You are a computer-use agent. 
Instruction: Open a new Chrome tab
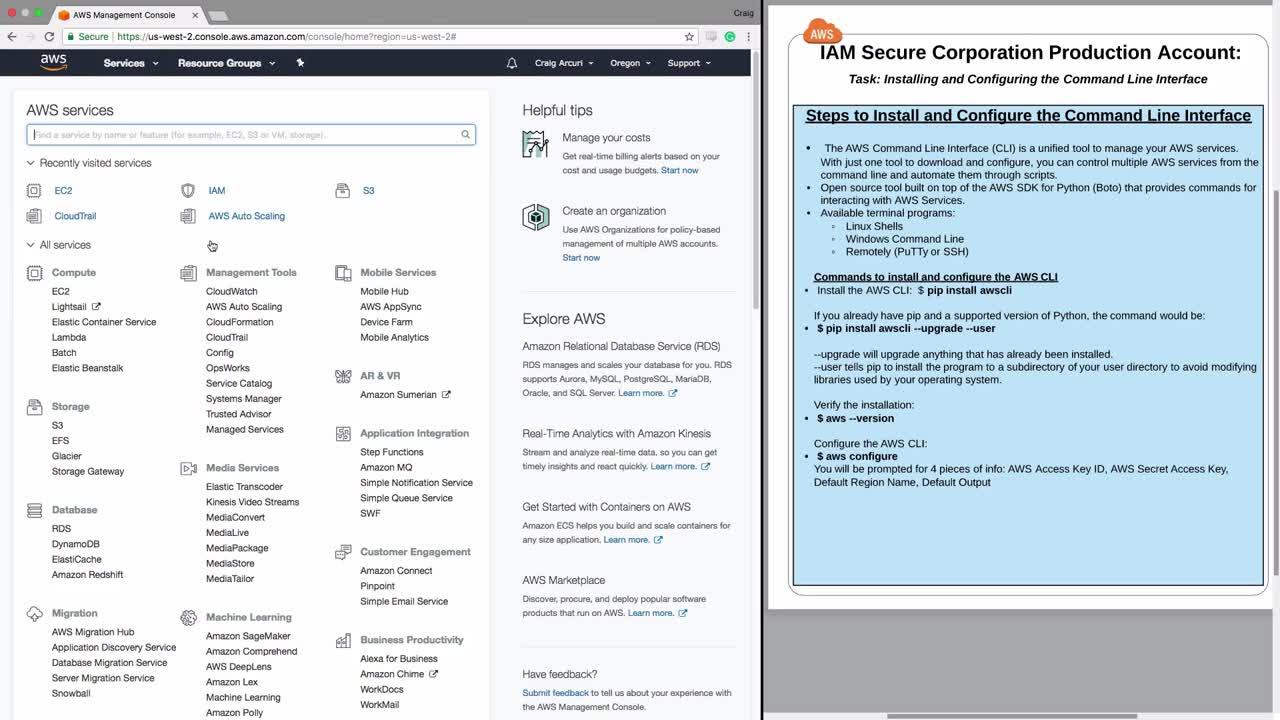[217, 15]
